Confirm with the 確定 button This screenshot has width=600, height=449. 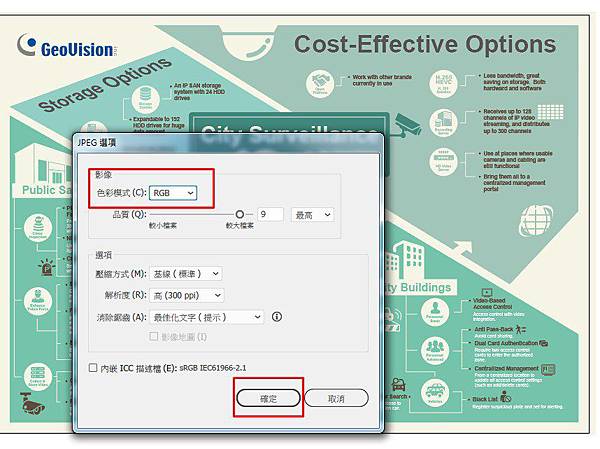coord(268,398)
